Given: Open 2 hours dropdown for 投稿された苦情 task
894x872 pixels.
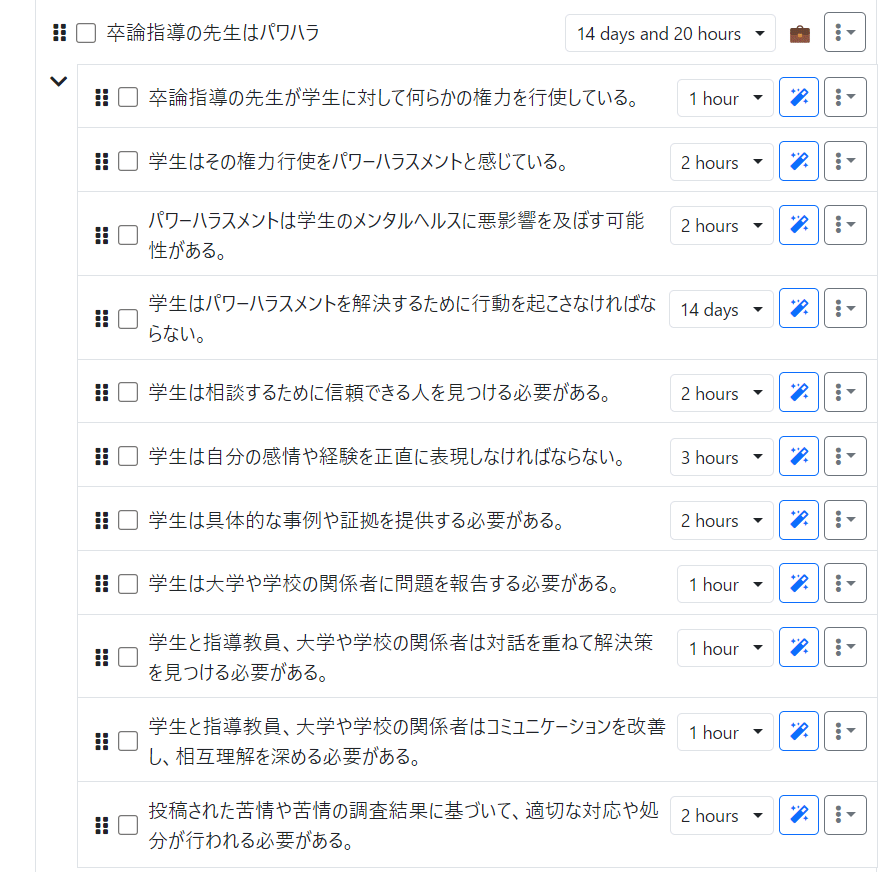Looking at the screenshot, I should [x=721, y=816].
